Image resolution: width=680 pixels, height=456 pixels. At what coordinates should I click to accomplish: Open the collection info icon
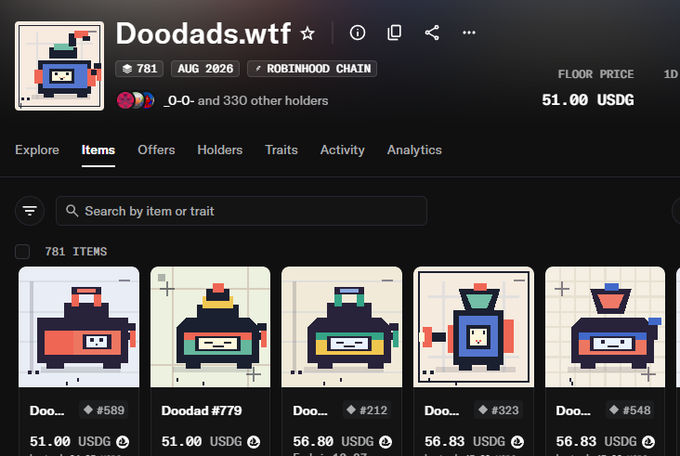[357, 33]
